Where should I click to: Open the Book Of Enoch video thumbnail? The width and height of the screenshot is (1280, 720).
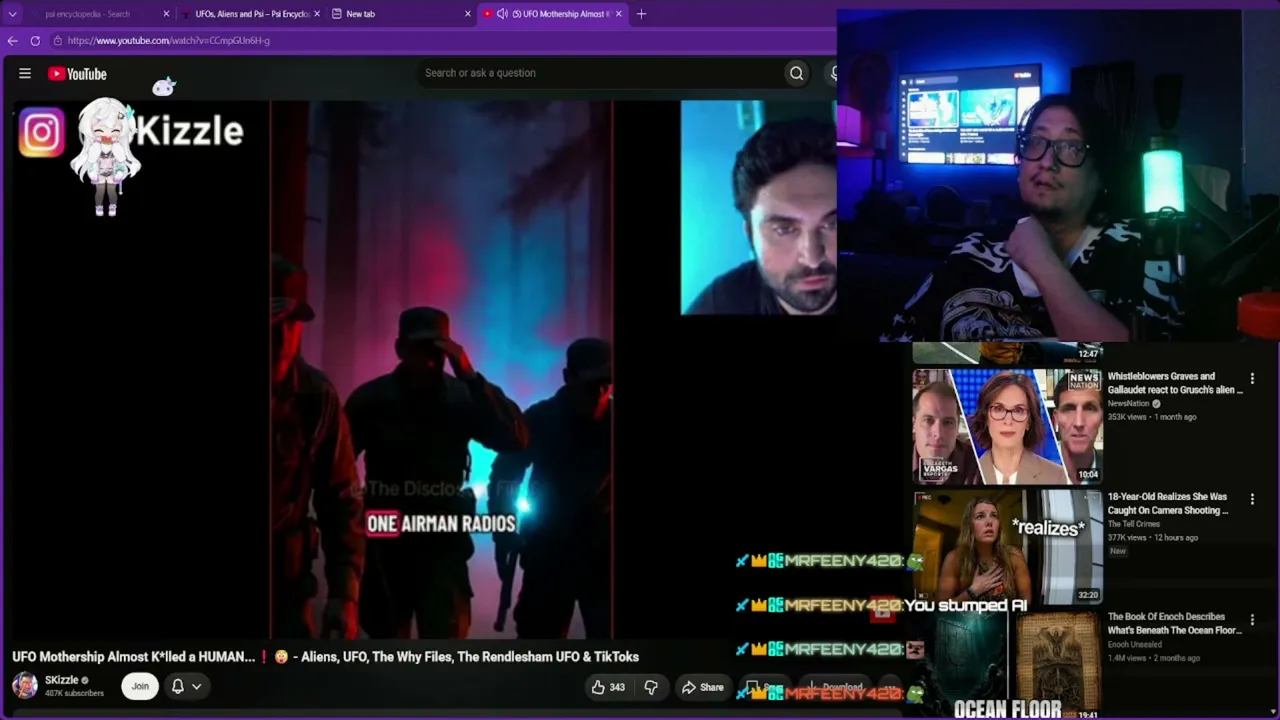(x=1007, y=665)
